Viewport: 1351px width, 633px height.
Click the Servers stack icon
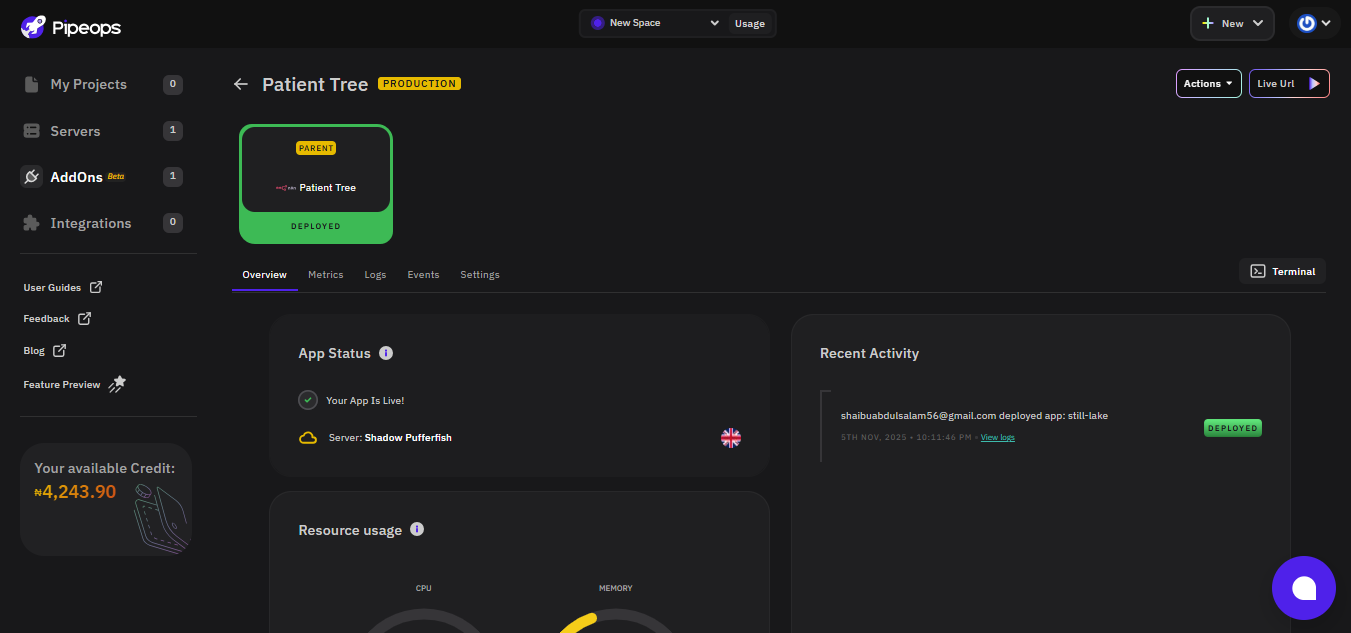tap(31, 131)
